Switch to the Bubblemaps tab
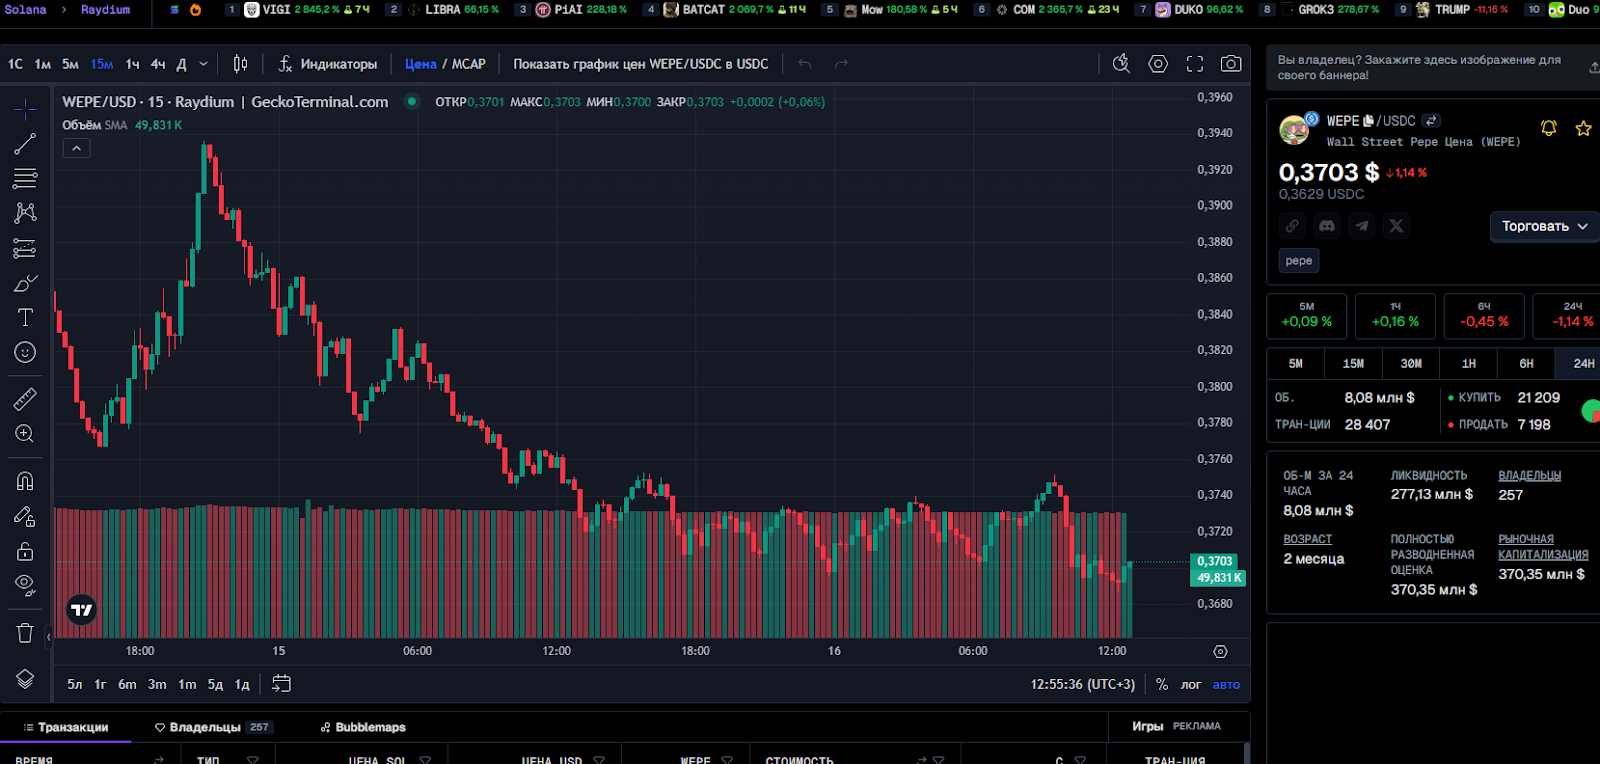The image size is (1600, 764). tap(363, 727)
